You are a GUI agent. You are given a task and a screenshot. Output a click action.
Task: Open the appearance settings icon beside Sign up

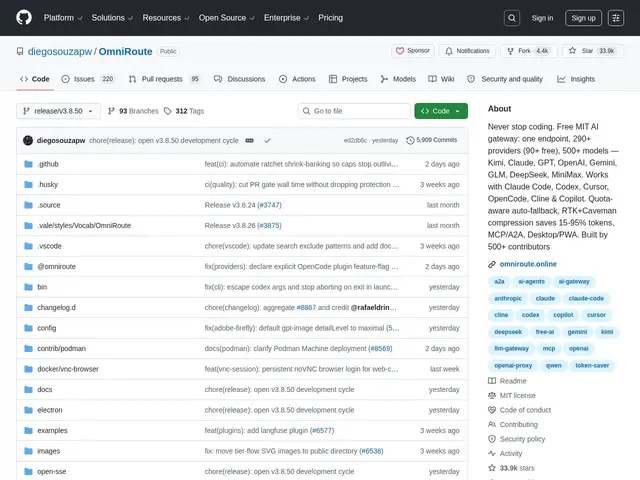coord(616,18)
